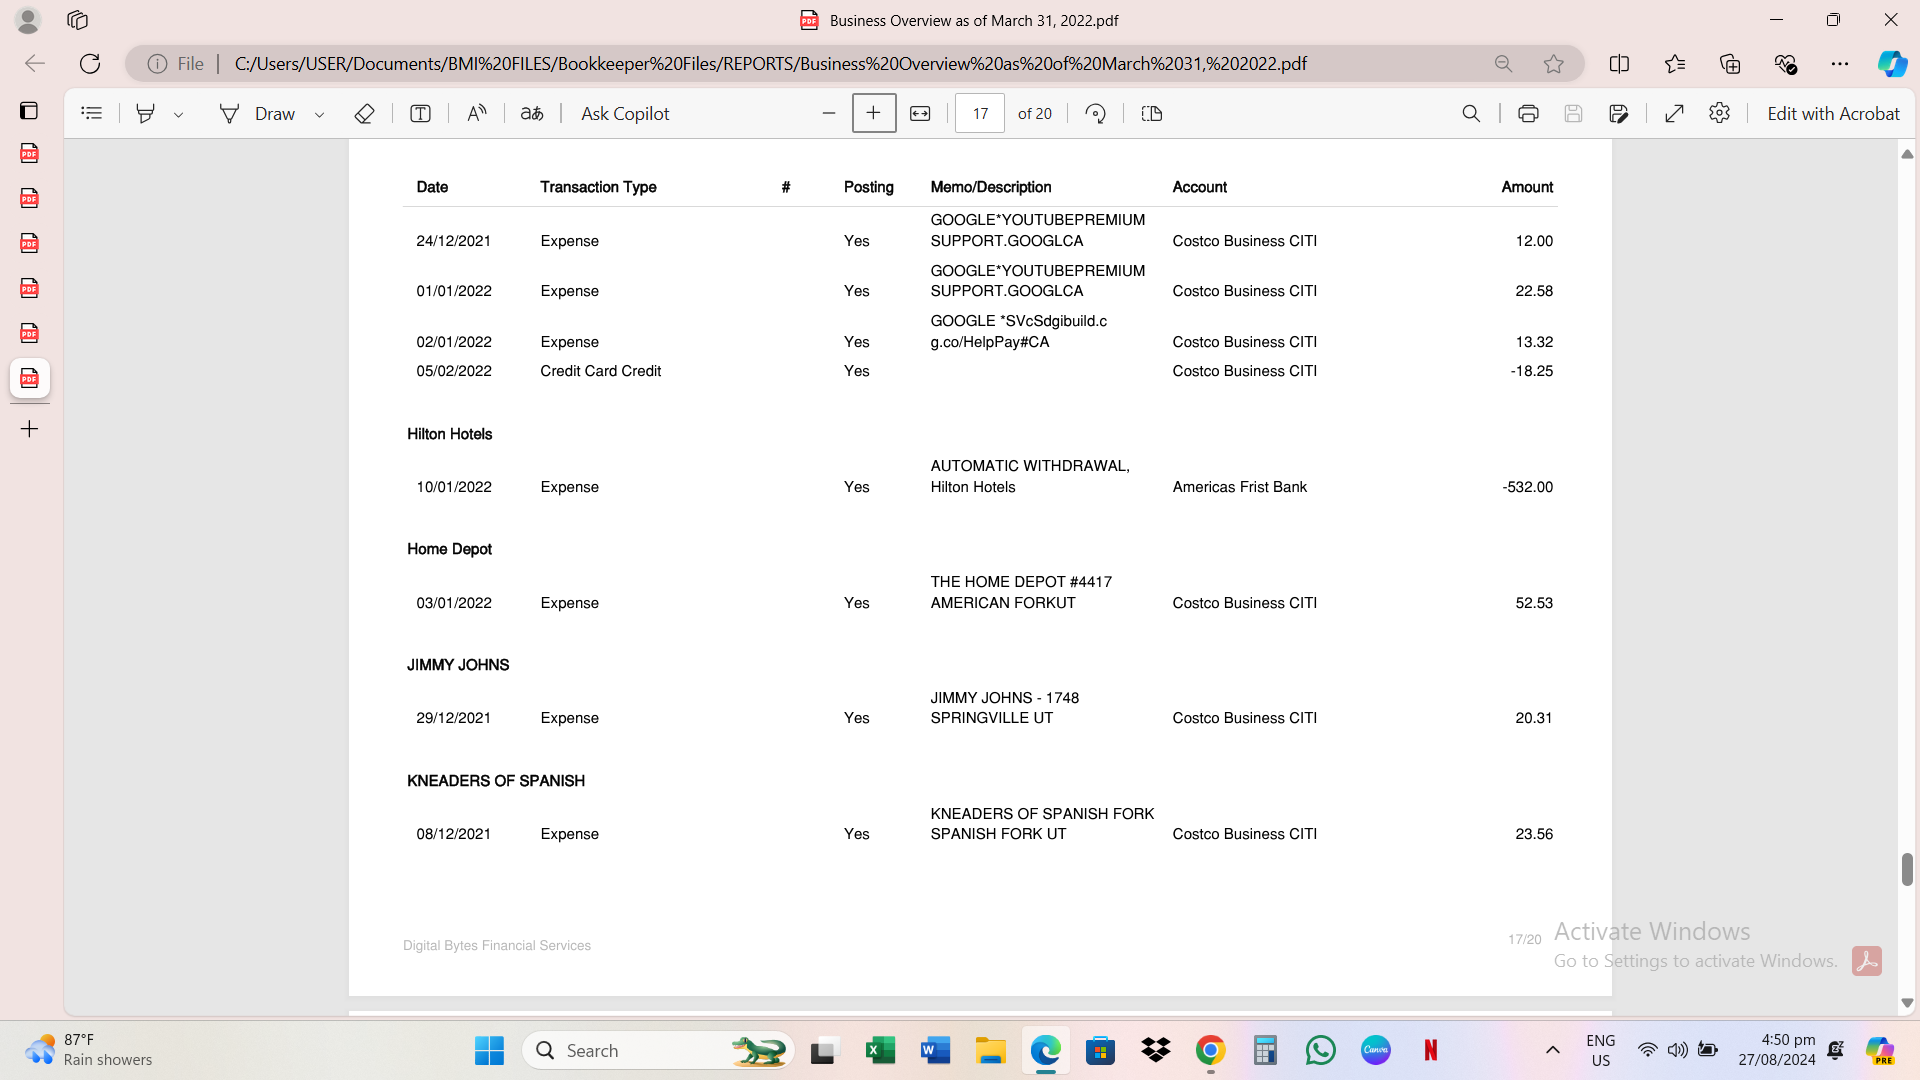The height and width of the screenshot is (1080, 1920).
Task: View site information icon next to File
Action: tap(157, 64)
